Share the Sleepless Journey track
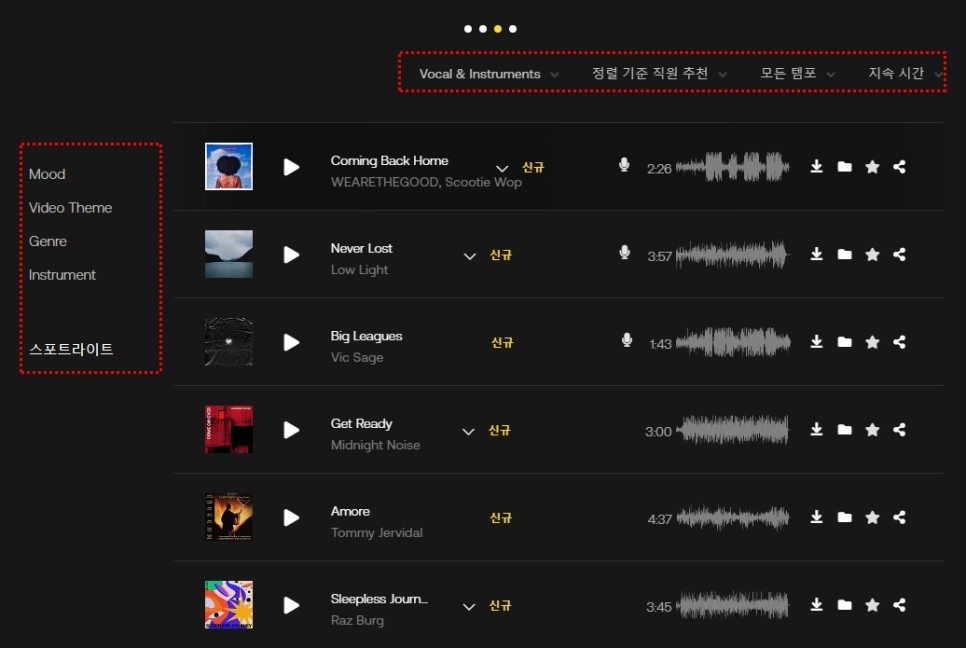 point(899,605)
